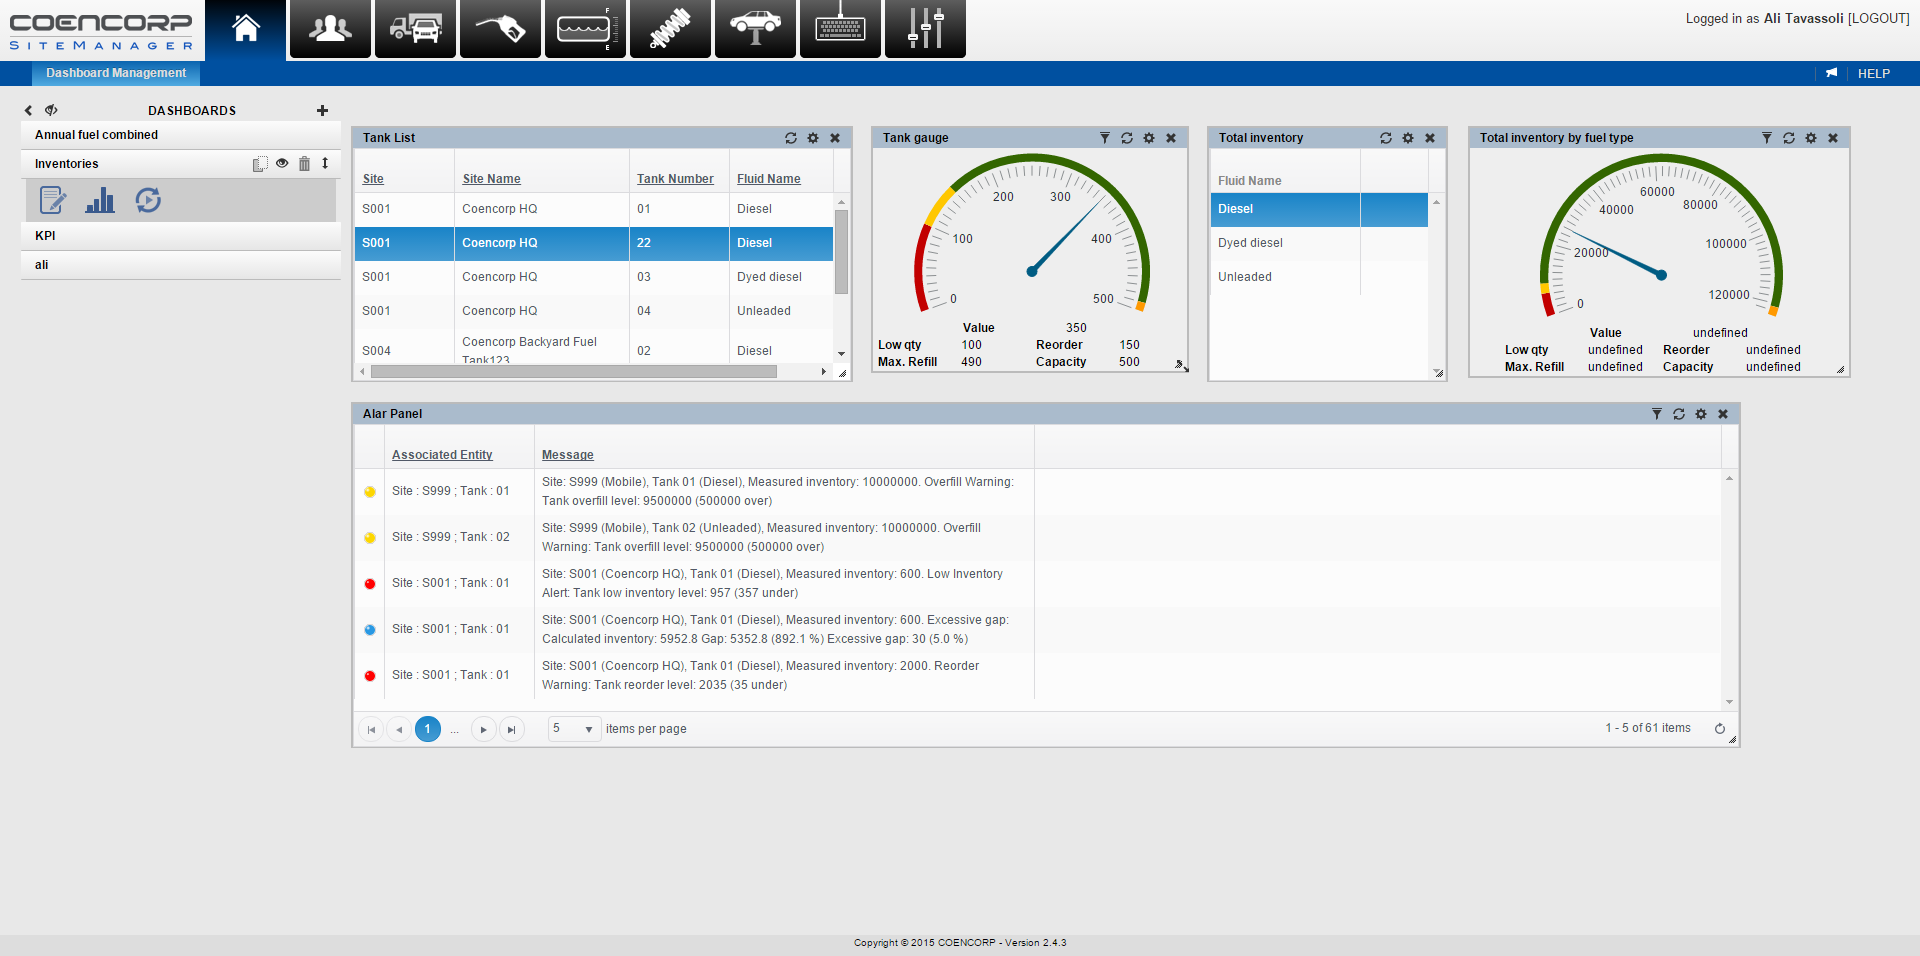The width and height of the screenshot is (1920, 956).
Task: Open the terminals module with the keyboard icon
Action: (840, 29)
